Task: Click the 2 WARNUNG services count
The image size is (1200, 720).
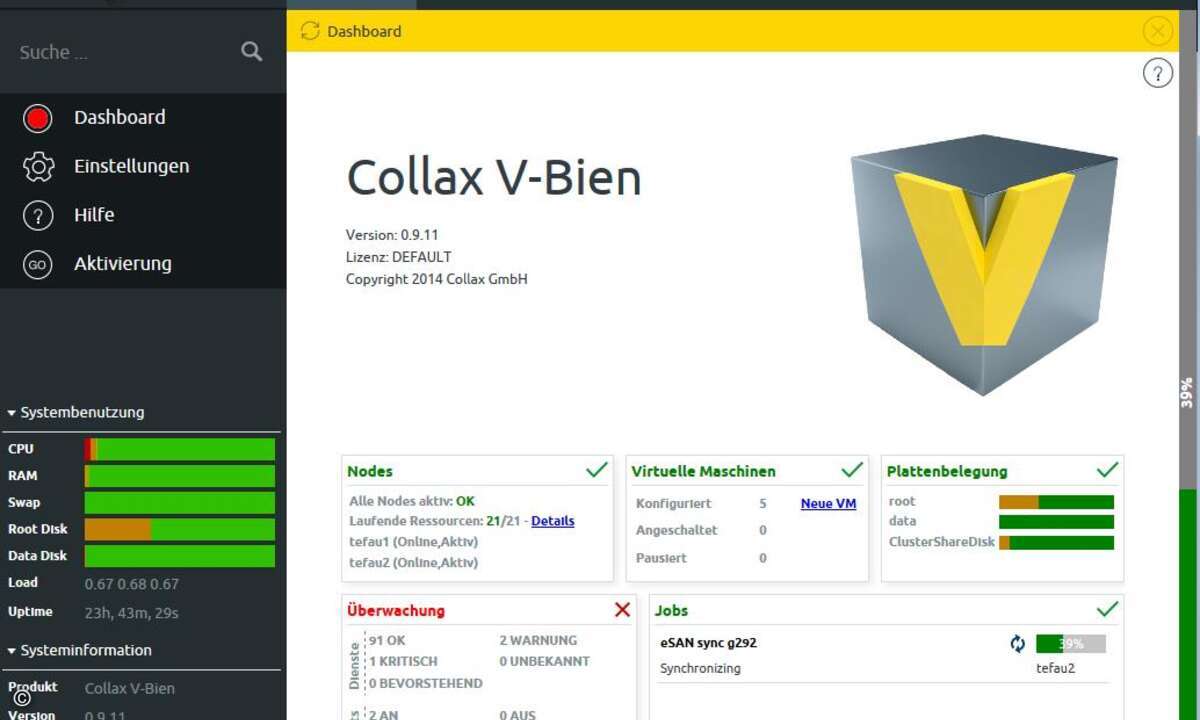Action: pyautogui.click(x=538, y=640)
